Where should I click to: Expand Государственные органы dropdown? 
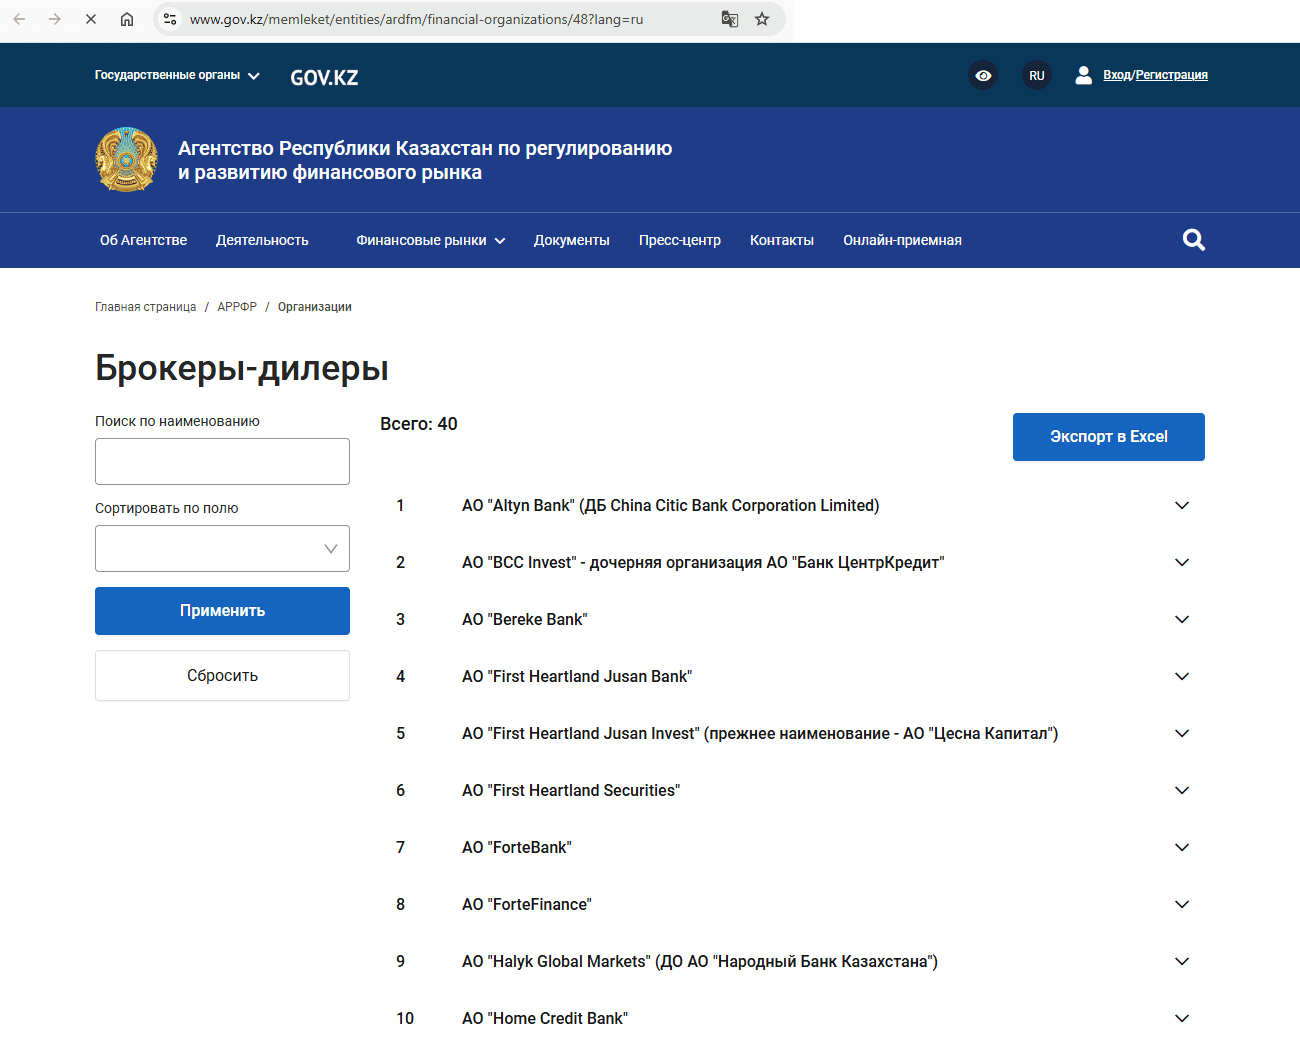tap(177, 75)
